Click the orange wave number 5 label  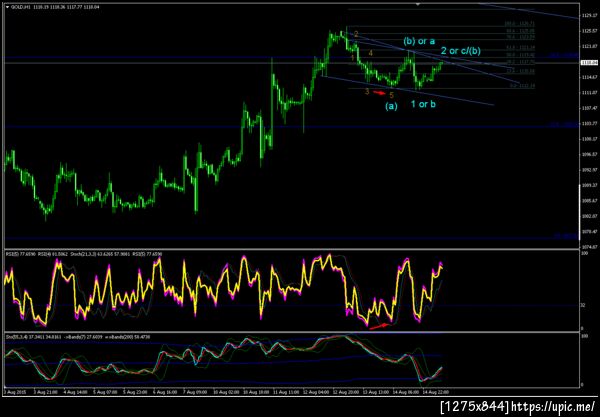pyautogui.click(x=391, y=95)
